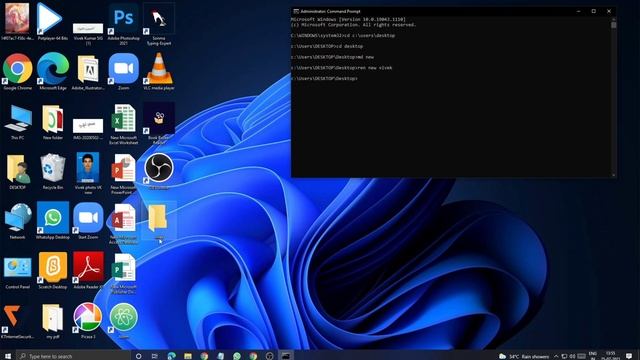Select the New Microsoft Access Database file
Screen dimensions: 640x360
(x=123, y=223)
